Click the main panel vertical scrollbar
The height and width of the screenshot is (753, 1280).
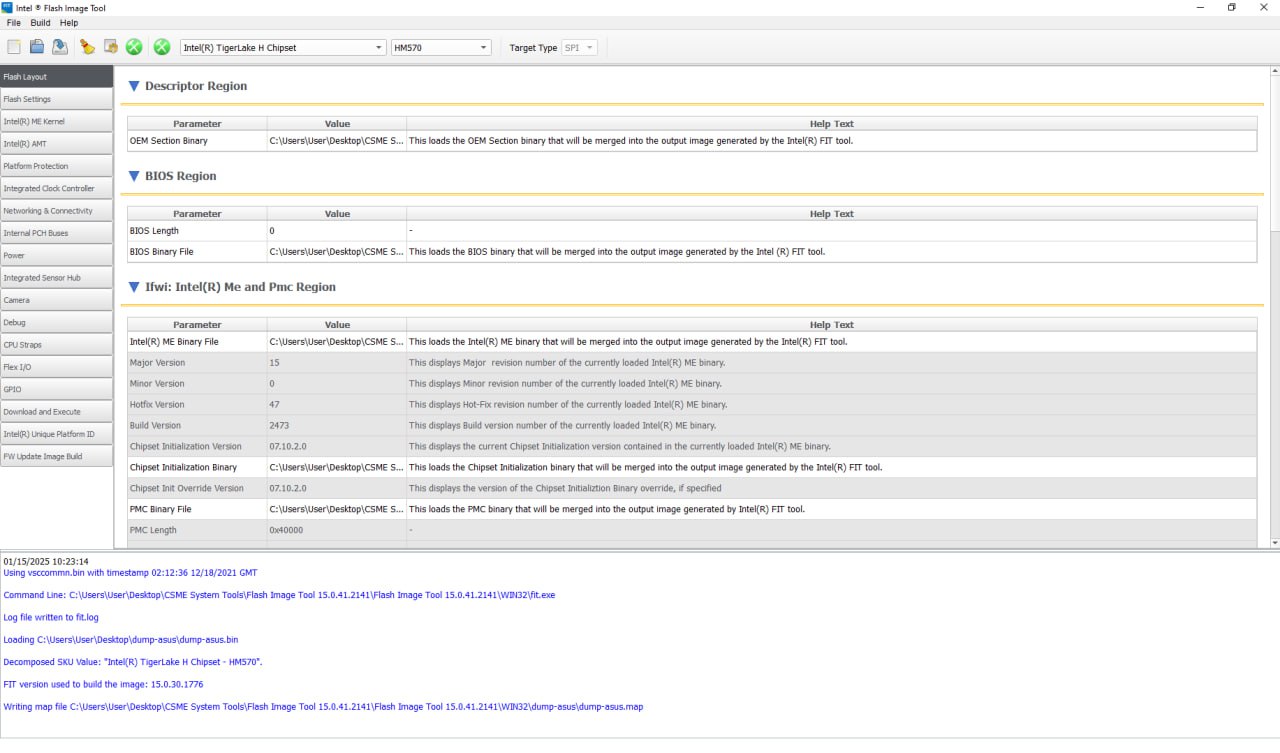click(x=1274, y=307)
